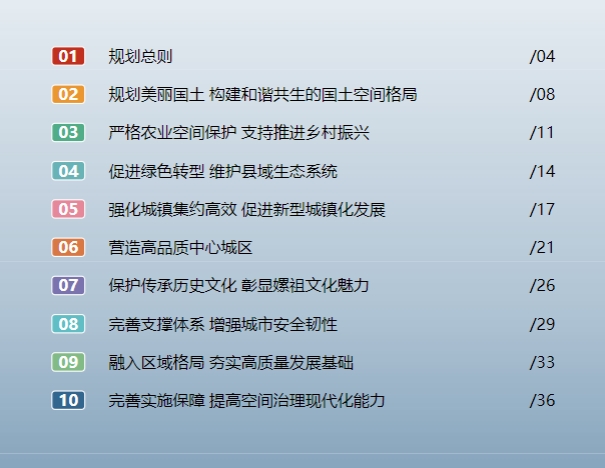Open chapter 强化城镇集约高效 促进新型城镇化发展
Screen dimensions: 605x468
pos(247,209)
